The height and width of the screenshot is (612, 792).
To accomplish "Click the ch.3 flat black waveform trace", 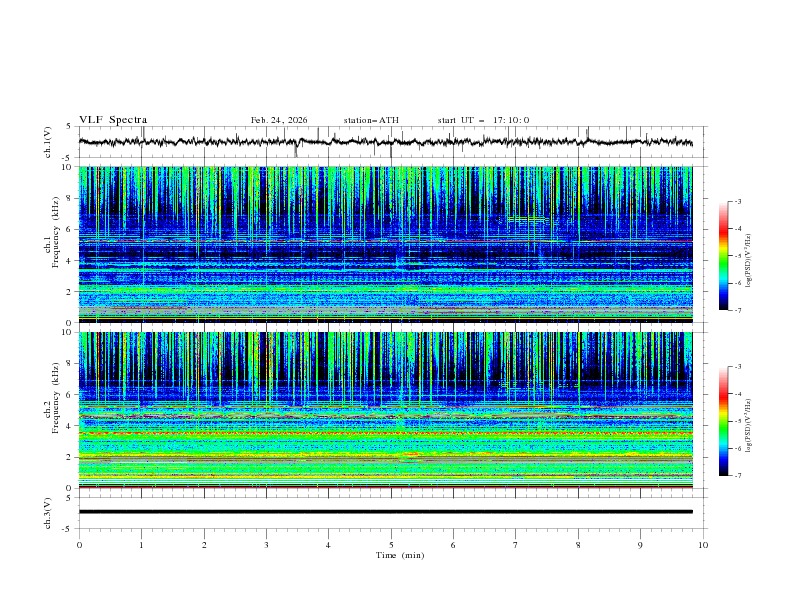I will coord(385,512).
